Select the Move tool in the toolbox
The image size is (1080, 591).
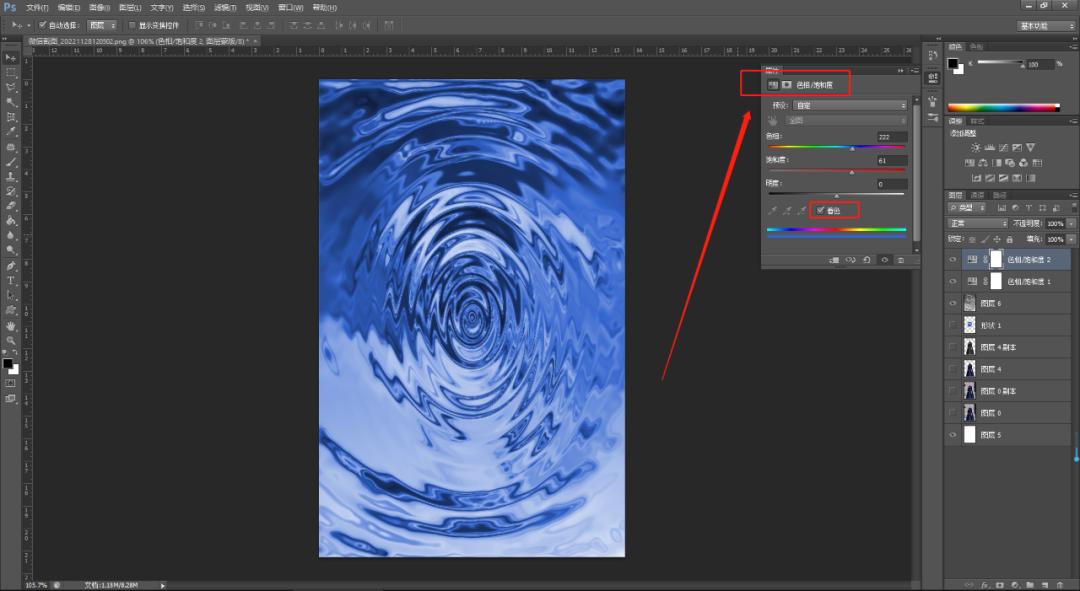click(11, 58)
